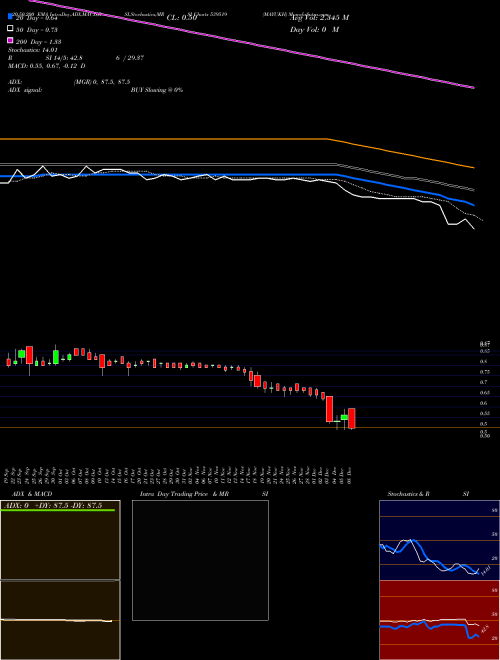Click the 'MACD: 0.55, 0.67, -0.12 D' readout
The width and height of the screenshot is (500, 660).
point(47,66)
